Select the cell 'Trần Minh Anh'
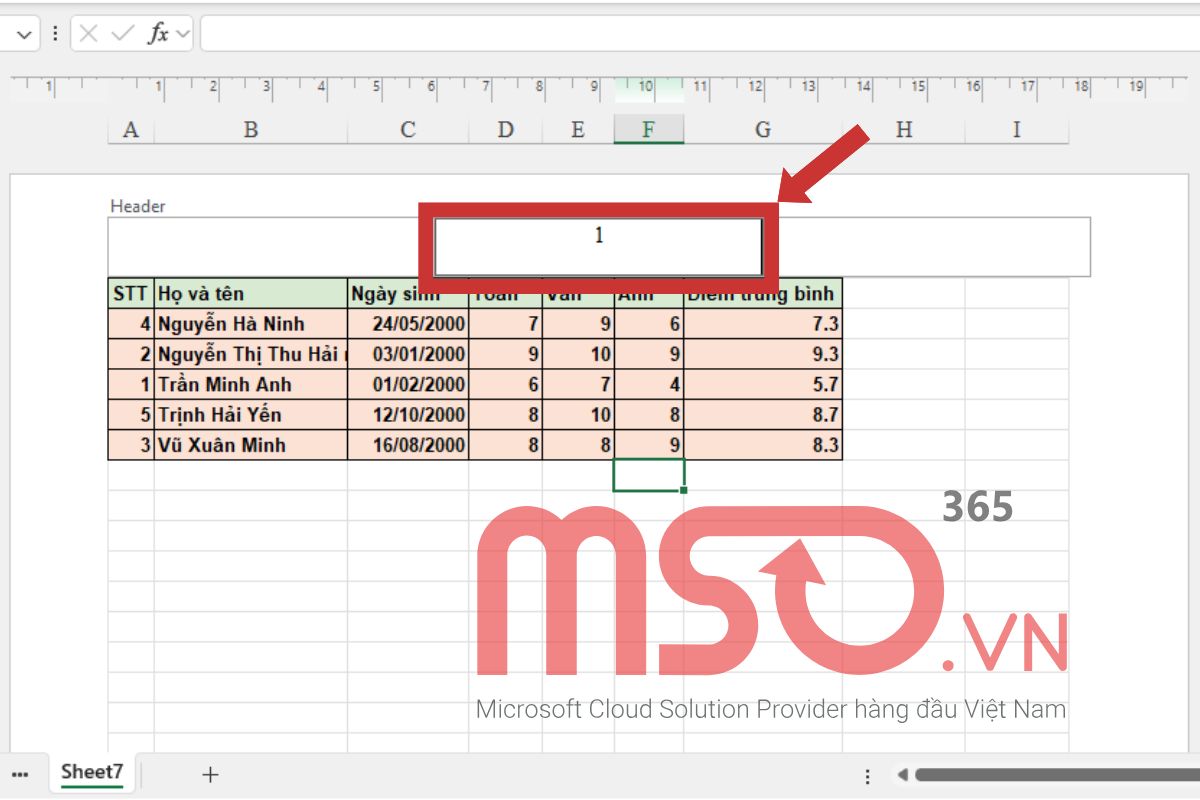1200x800 pixels. [x=251, y=384]
